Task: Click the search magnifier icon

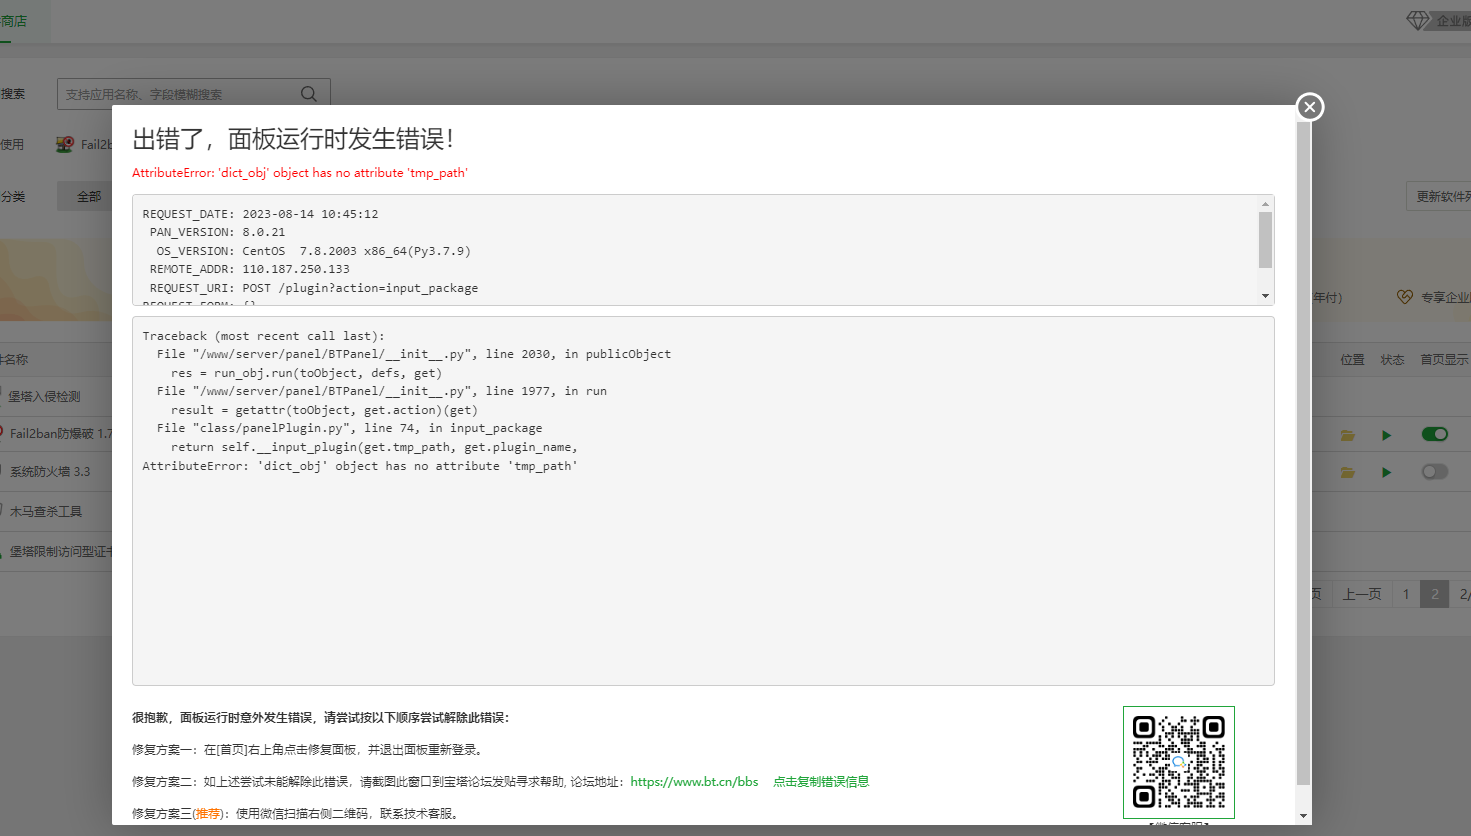Action: 309,94
